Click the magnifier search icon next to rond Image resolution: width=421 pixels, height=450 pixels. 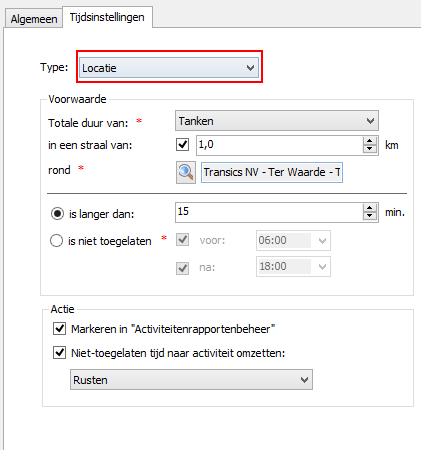186,172
